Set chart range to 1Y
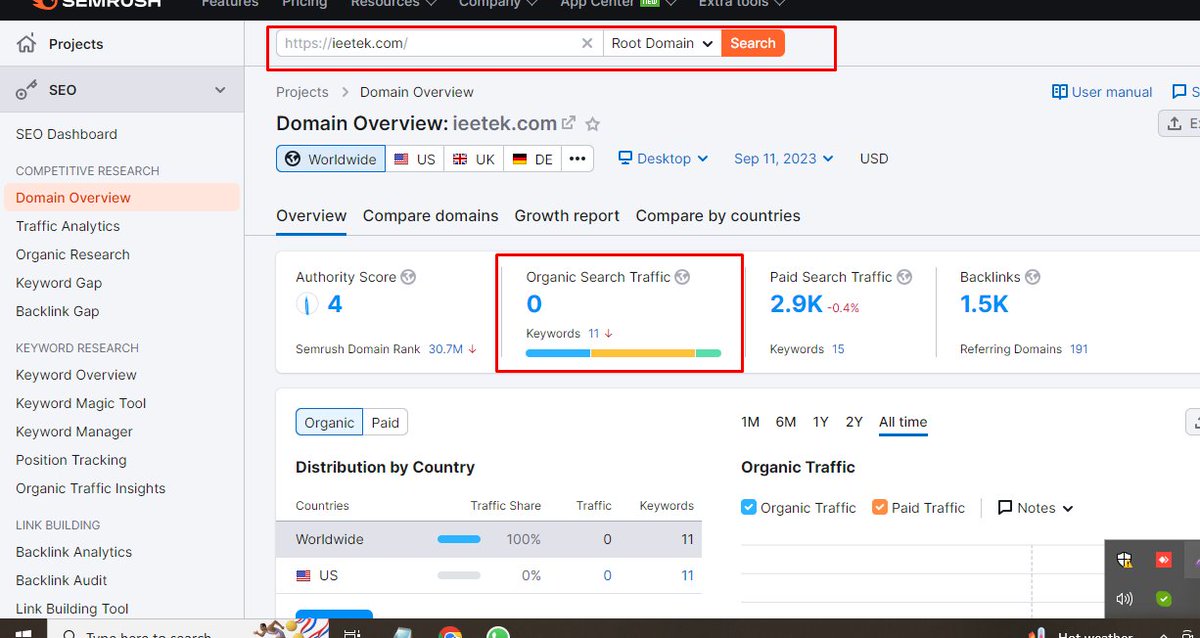The height and width of the screenshot is (638, 1200). tap(821, 422)
